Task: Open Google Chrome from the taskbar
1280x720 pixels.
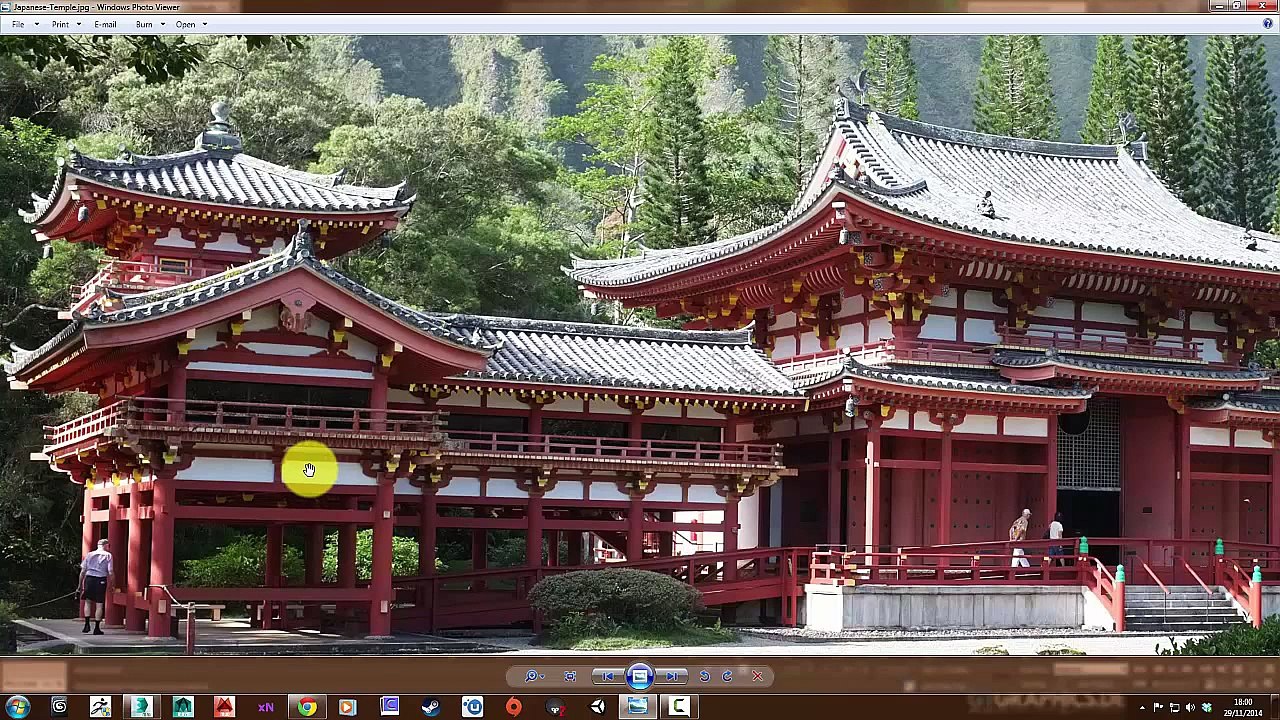Action: [x=307, y=708]
